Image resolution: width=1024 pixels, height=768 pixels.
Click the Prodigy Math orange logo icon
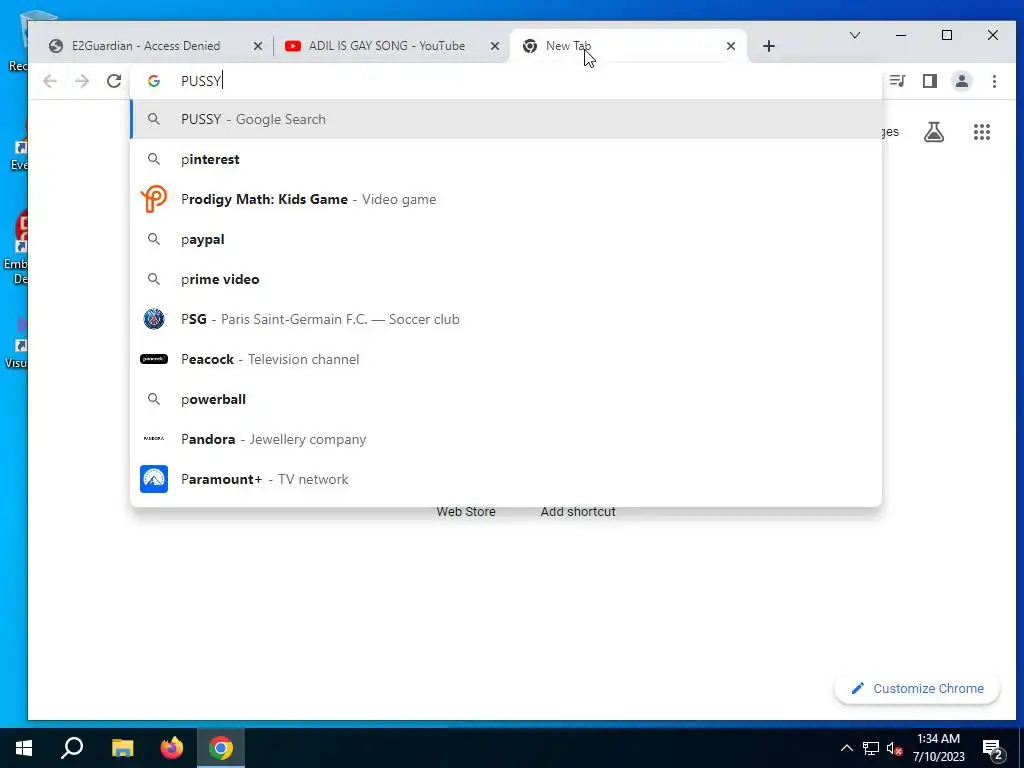pyautogui.click(x=154, y=199)
